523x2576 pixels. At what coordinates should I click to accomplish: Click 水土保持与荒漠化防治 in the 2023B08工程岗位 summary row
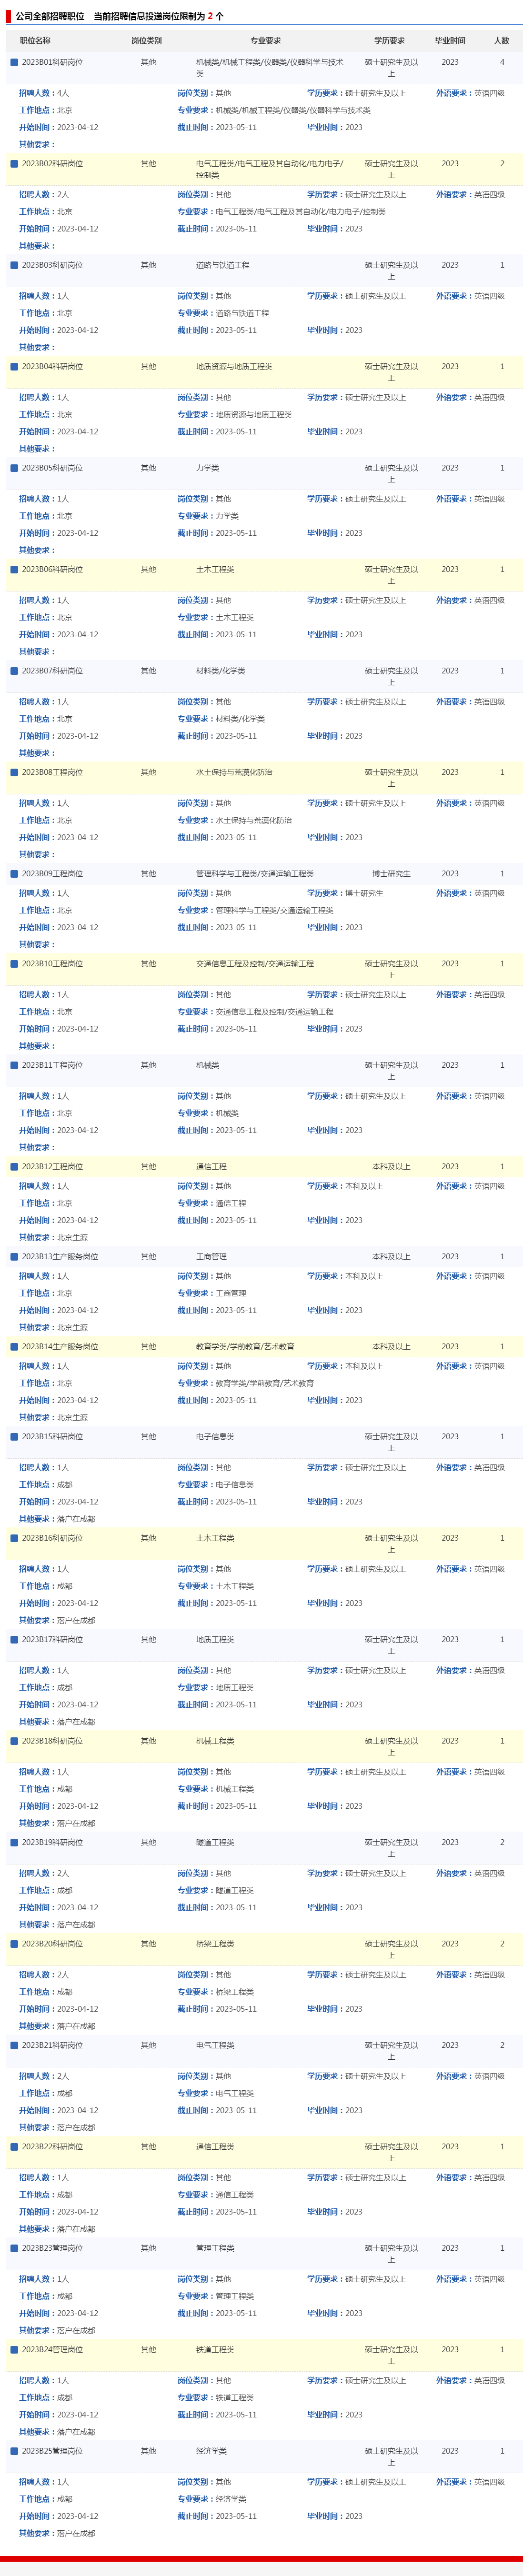[x=234, y=772]
